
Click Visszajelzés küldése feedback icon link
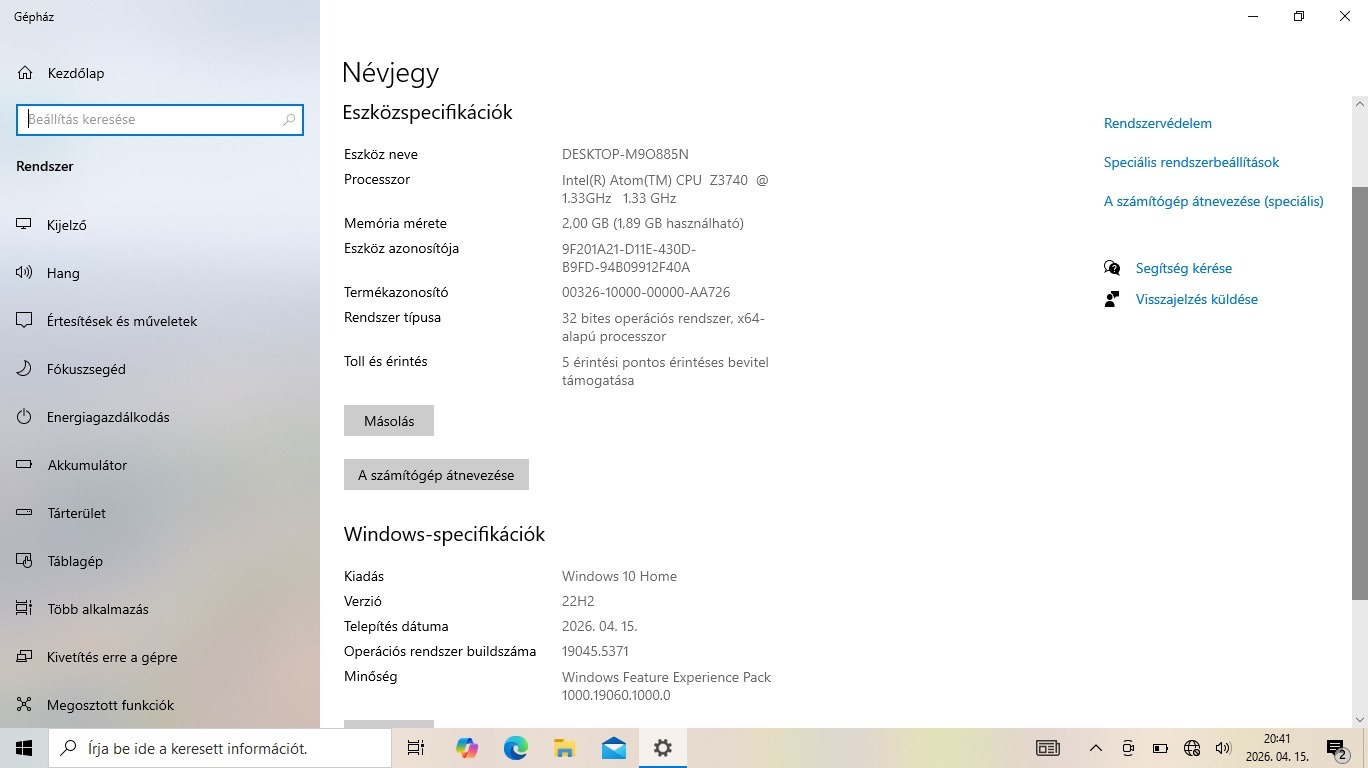tap(1181, 299)
